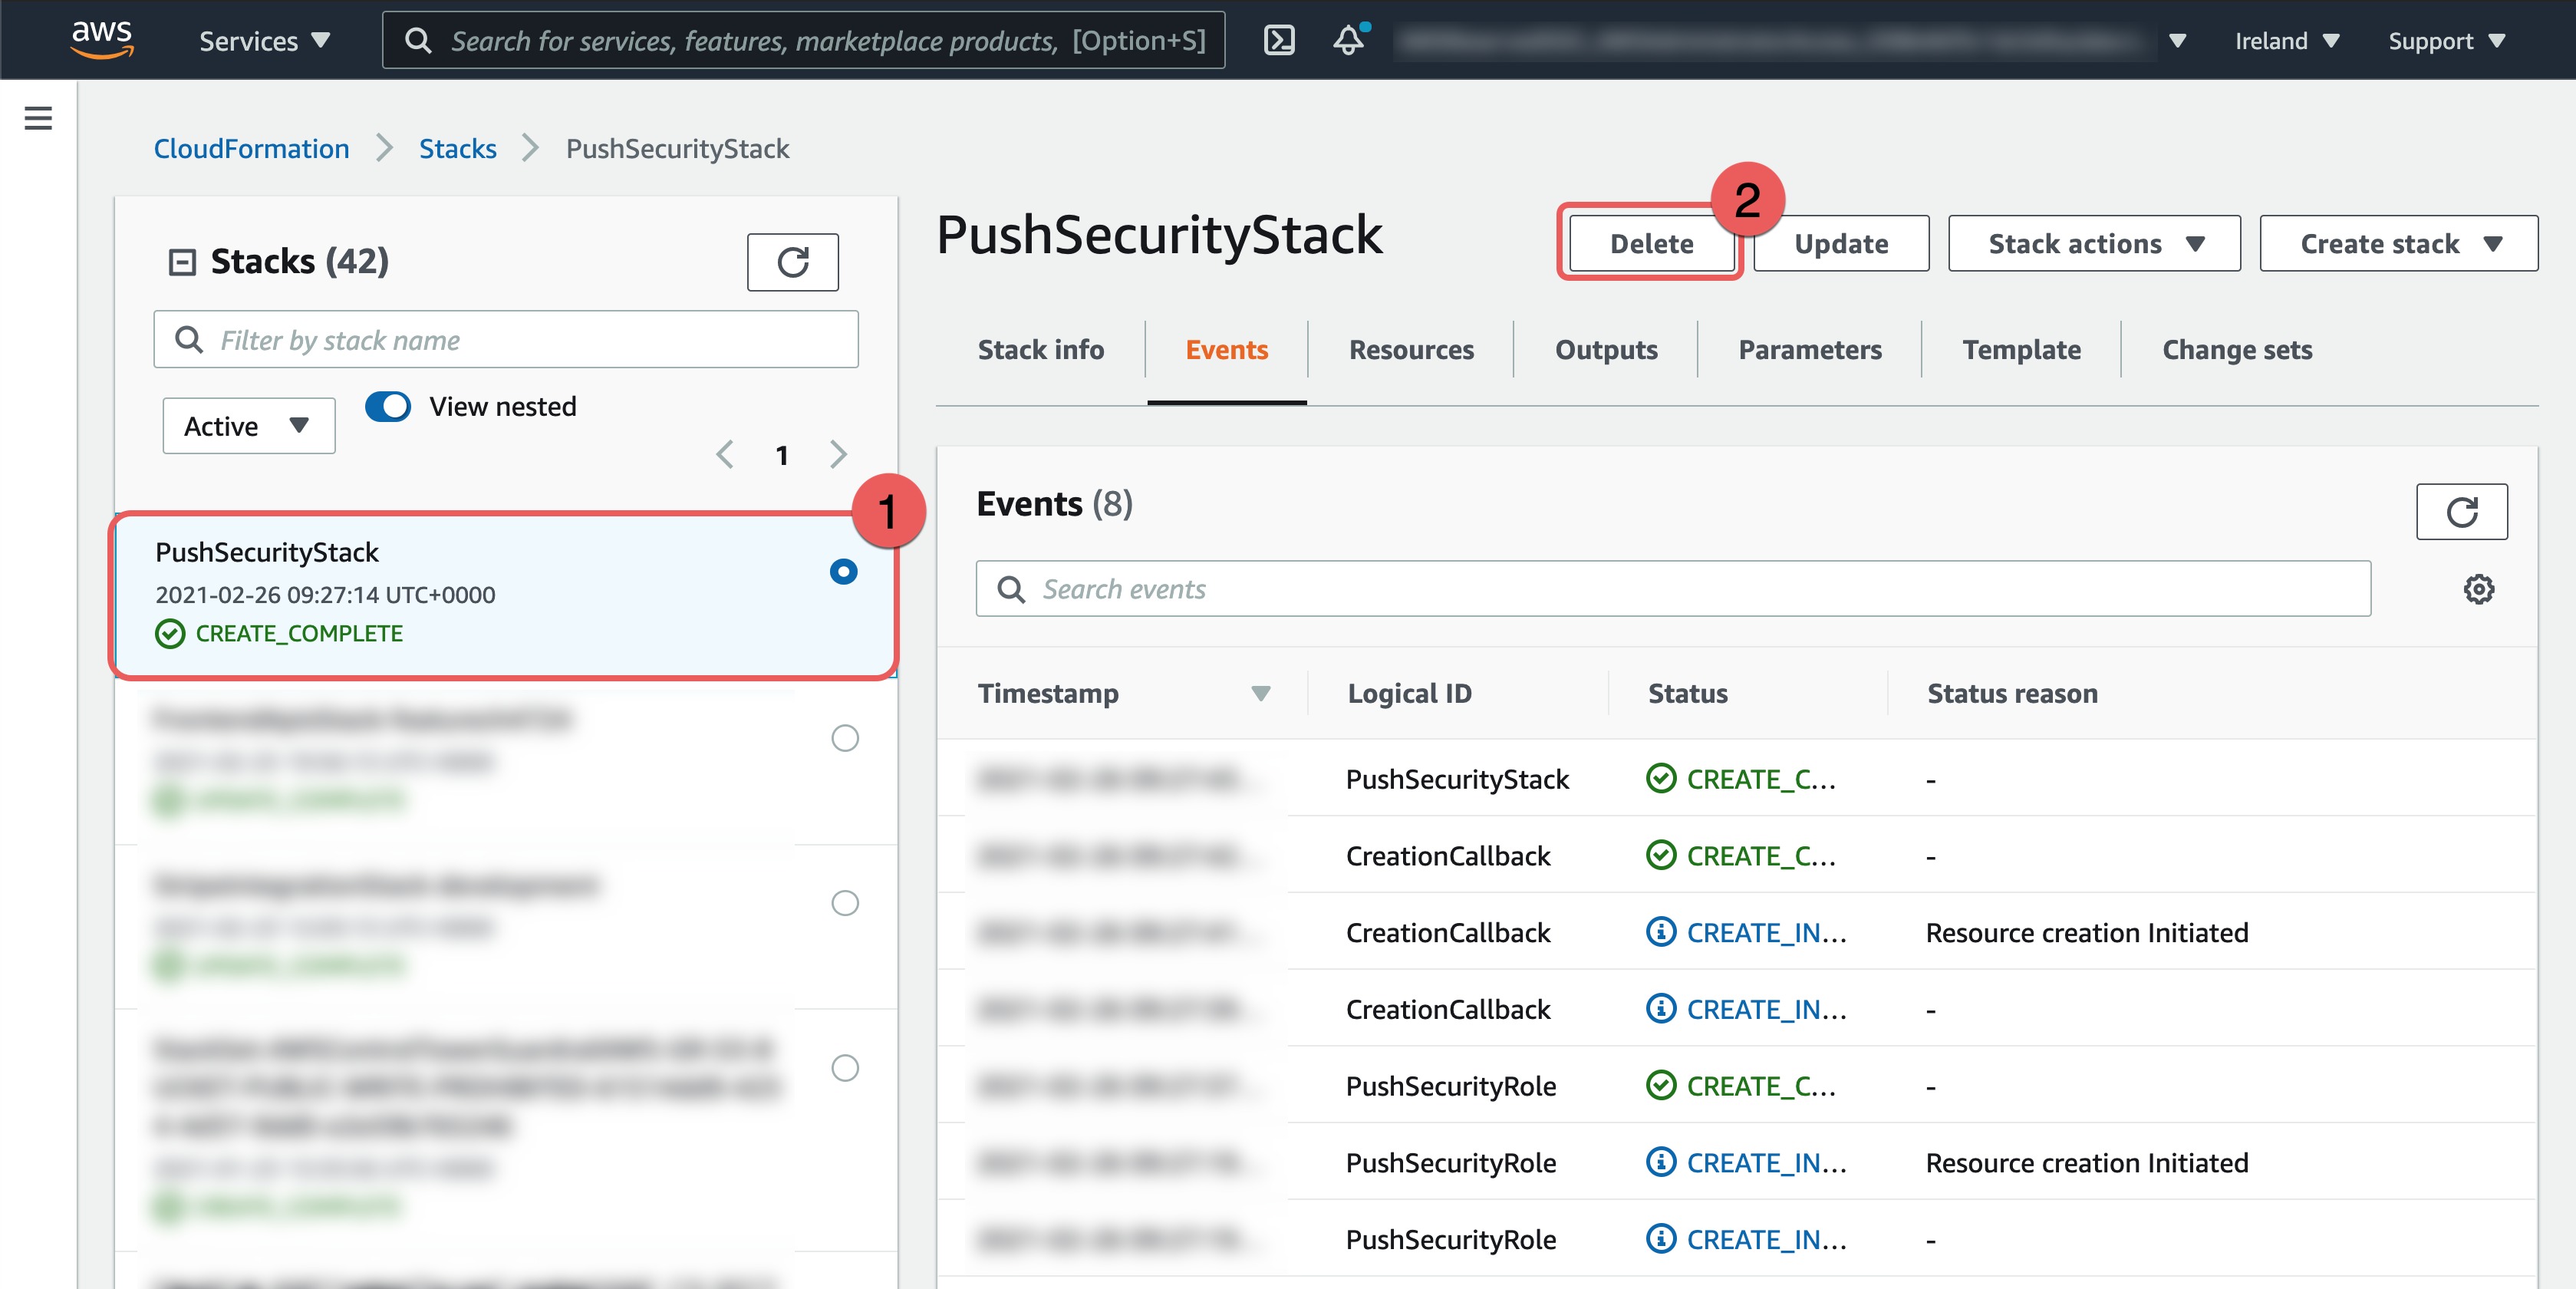Switch to the Parameters tab
The image size is (2576, 1289).
click(x=1810, y=350)
